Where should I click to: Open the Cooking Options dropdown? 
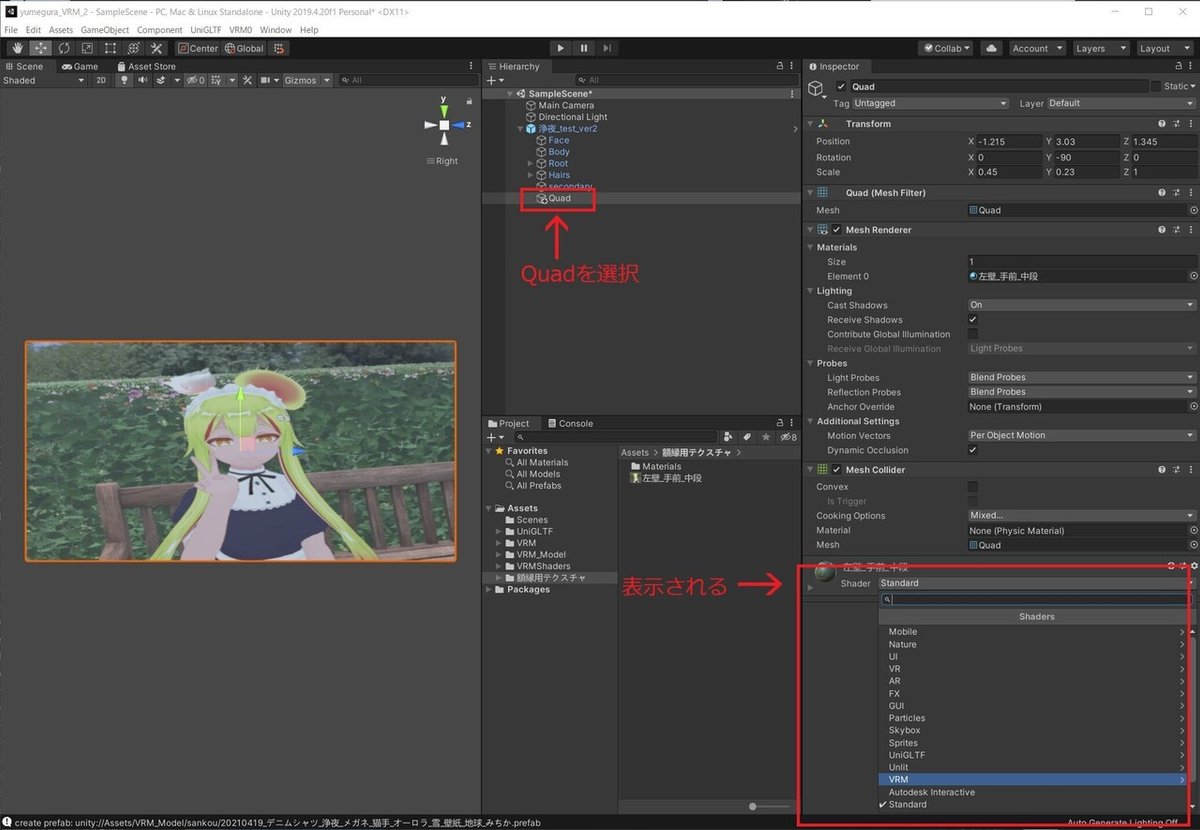point(1082,516)
